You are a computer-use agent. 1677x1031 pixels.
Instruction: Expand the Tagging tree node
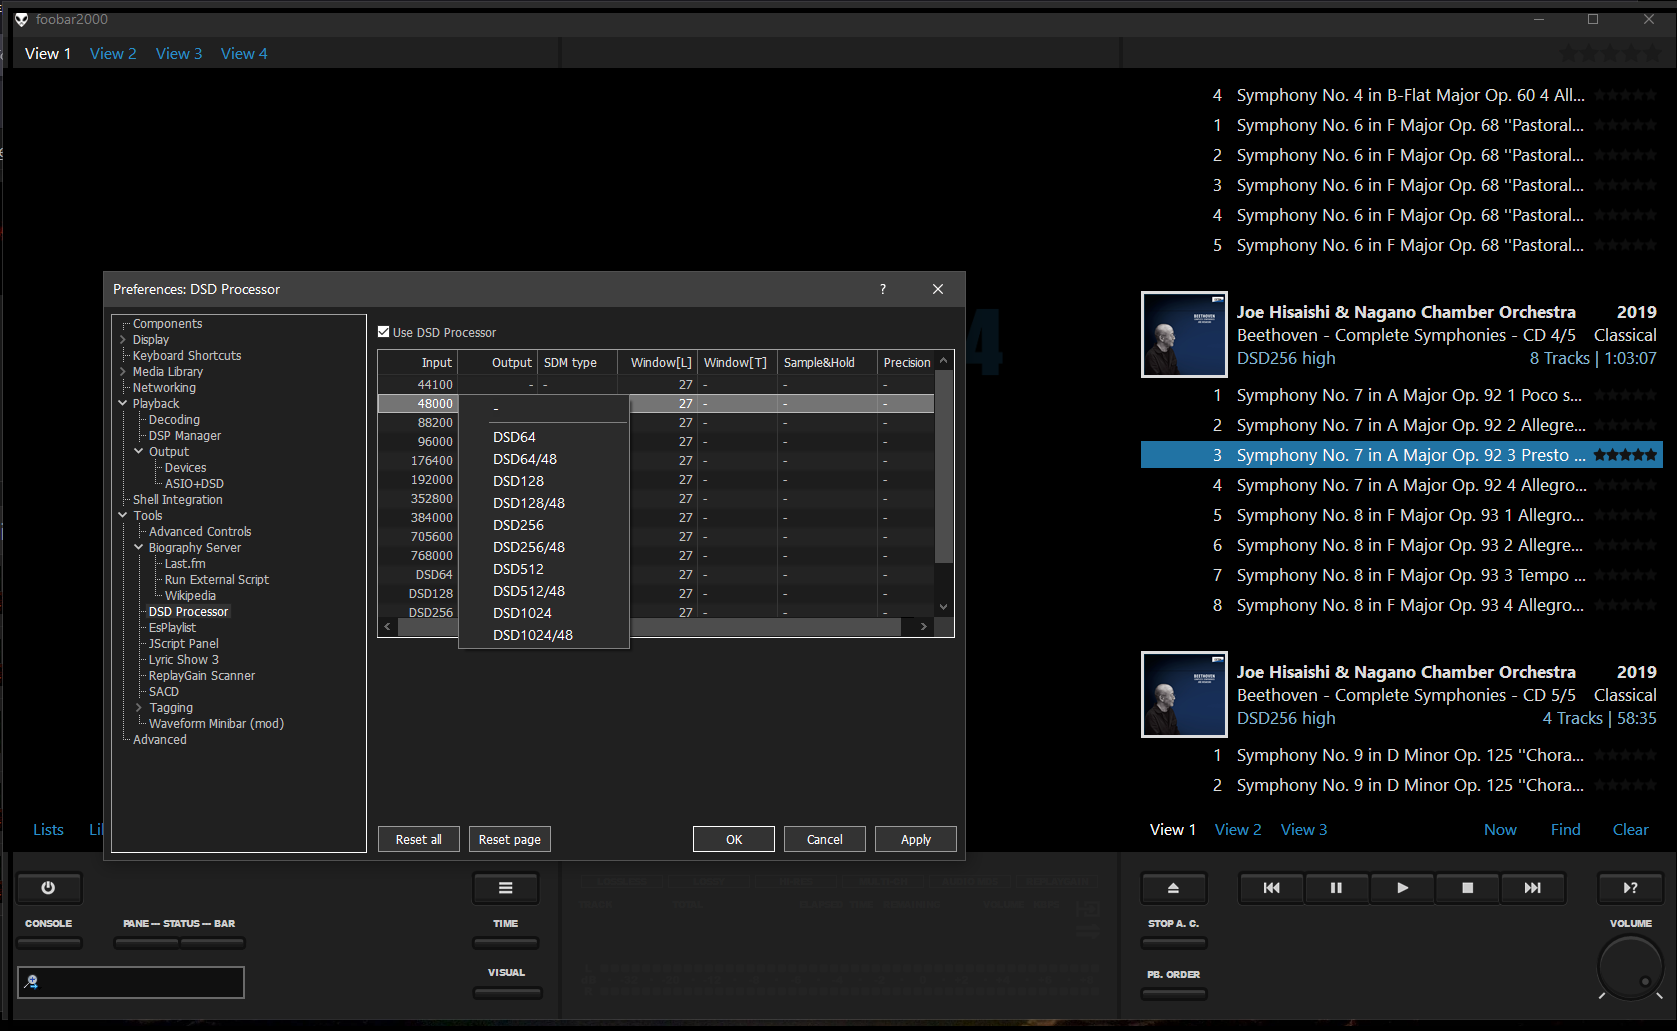(x=139, y=708)
